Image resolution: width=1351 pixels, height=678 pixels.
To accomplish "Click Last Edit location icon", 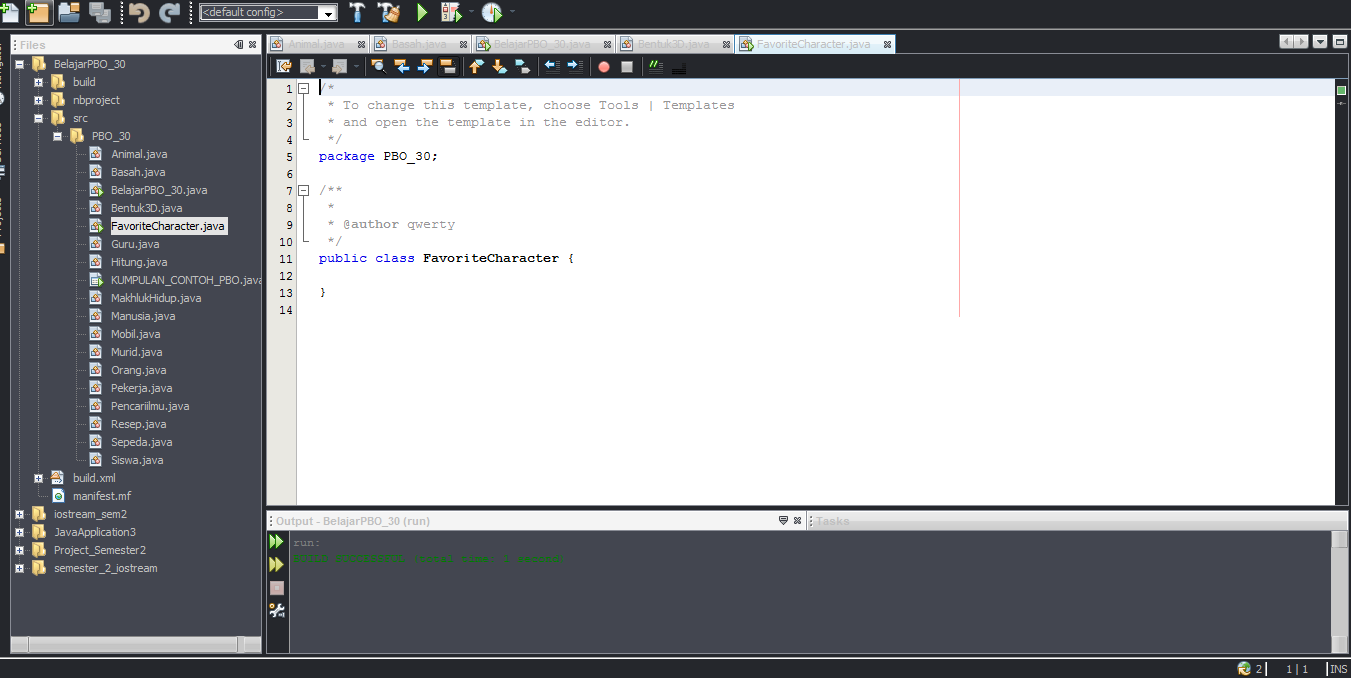I will point(284,66).
